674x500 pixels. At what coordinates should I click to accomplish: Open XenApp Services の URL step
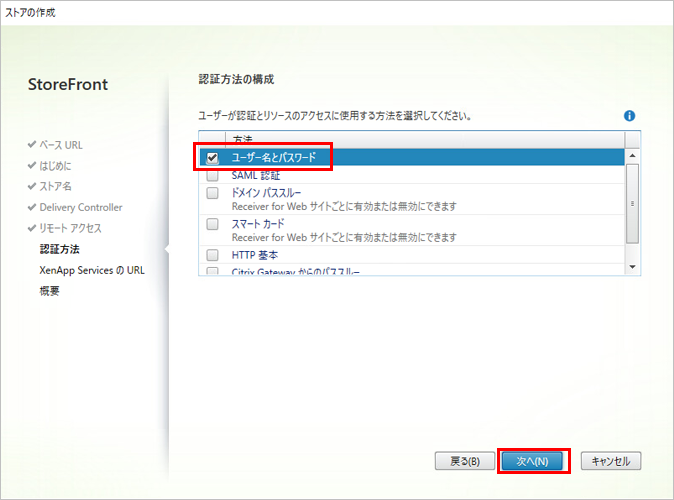(x=92, y=270)
